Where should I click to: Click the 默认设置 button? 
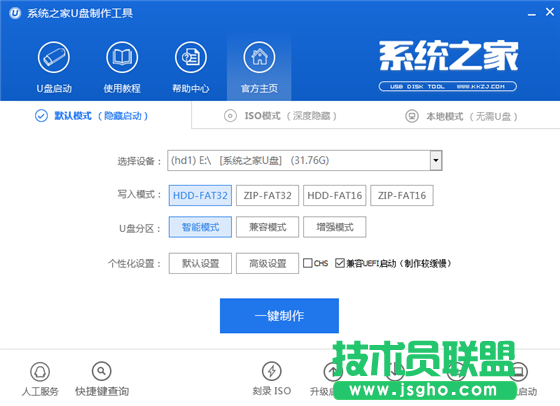(200, 264)
